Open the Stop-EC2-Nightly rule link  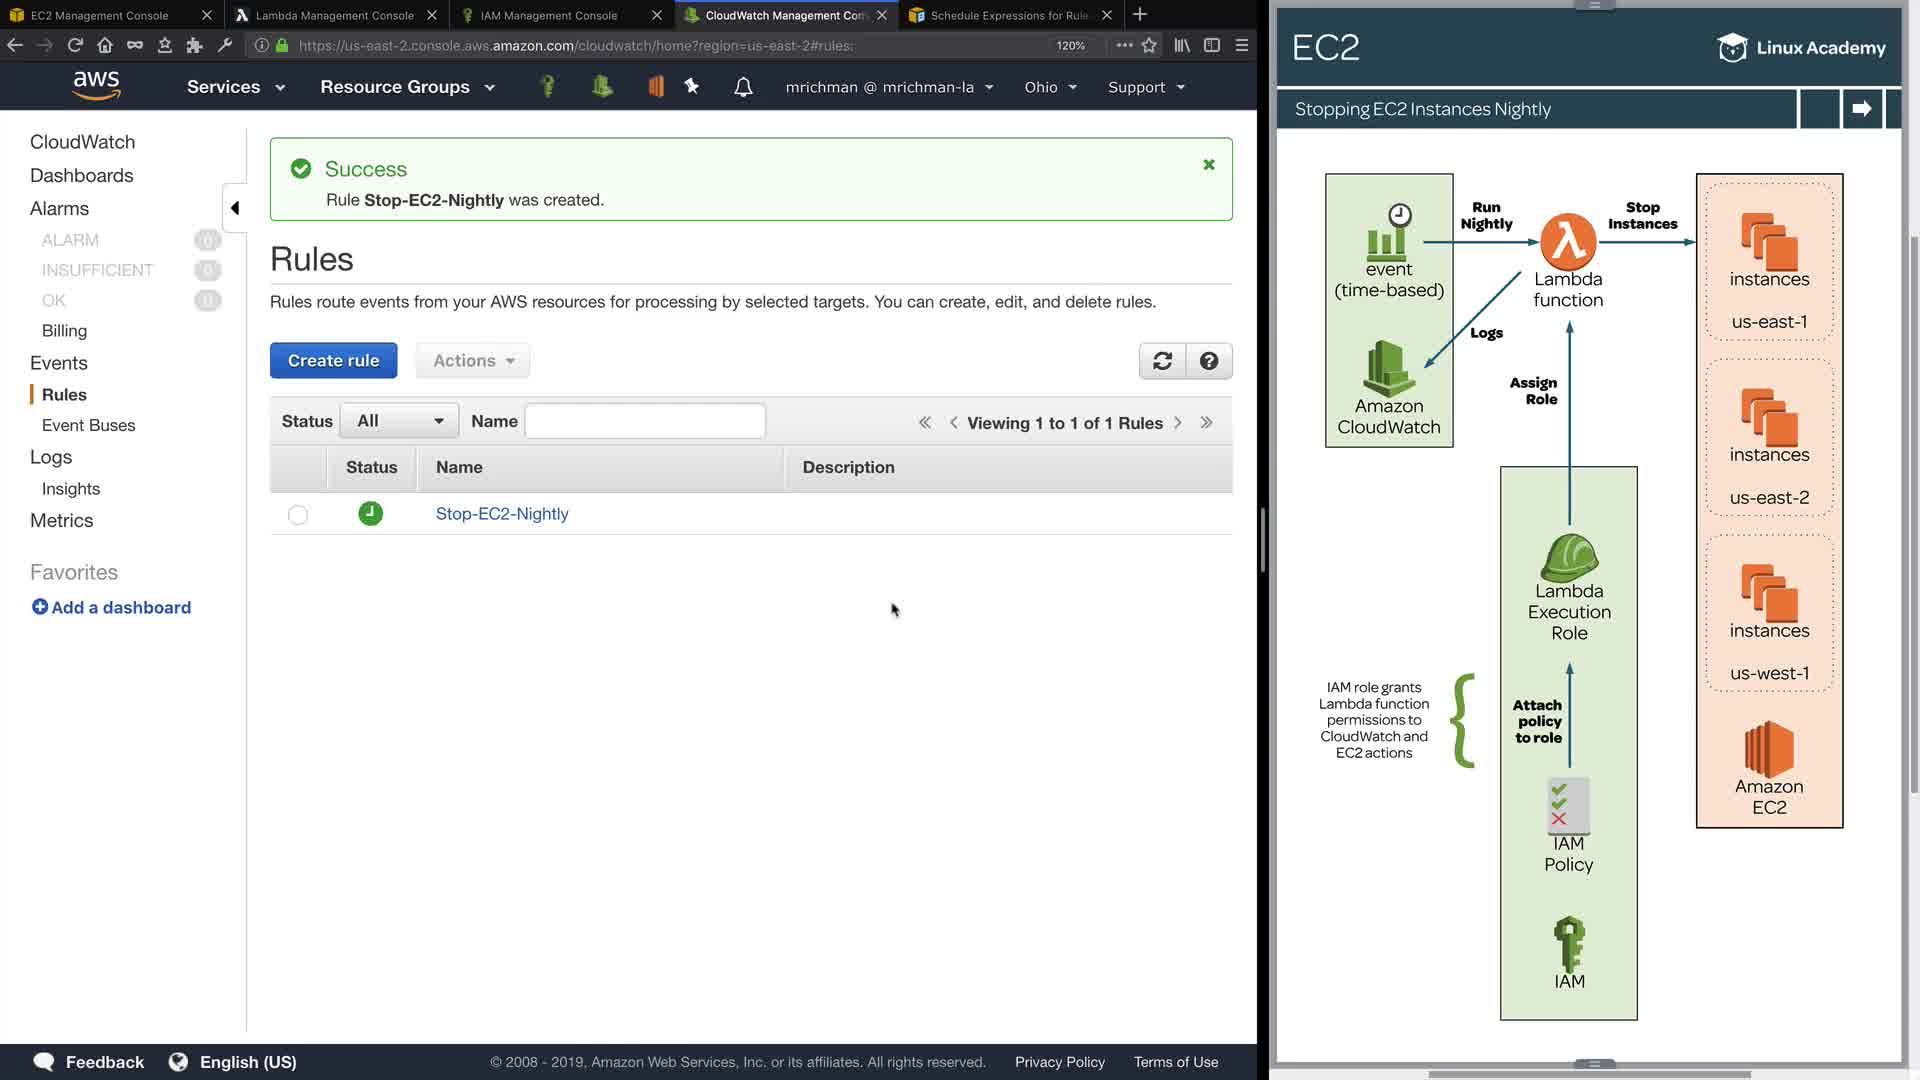point(502,514)
